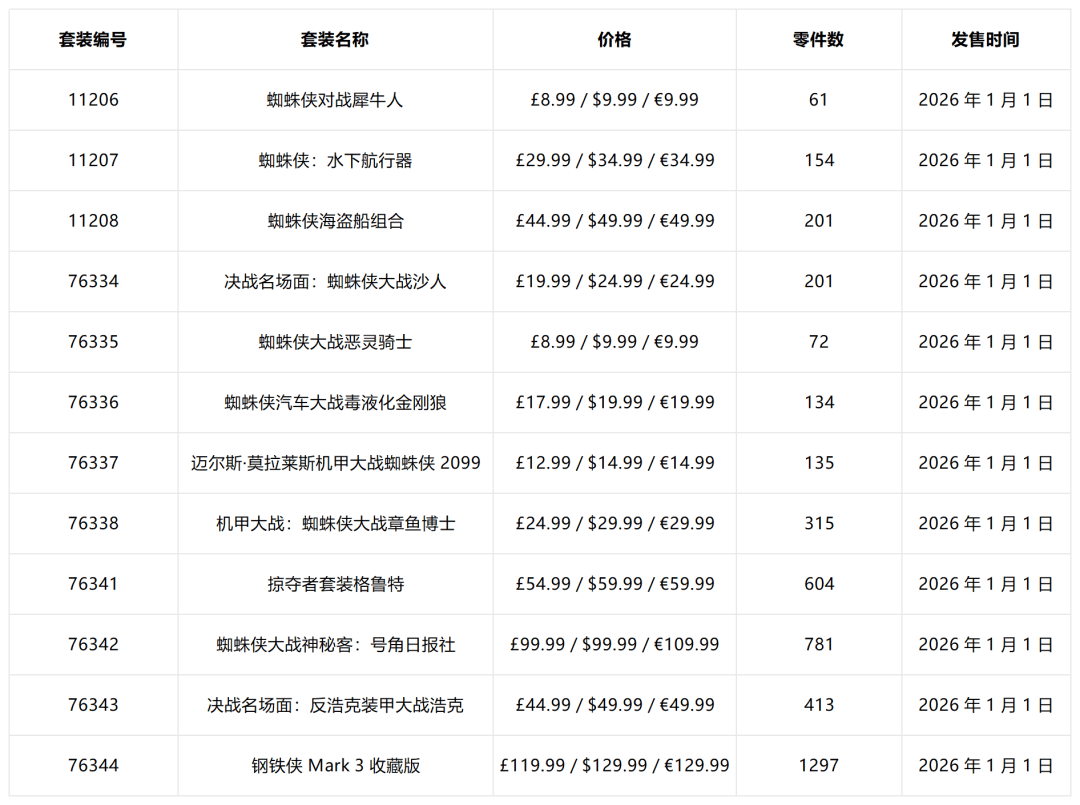Click the release date for set 76344

click(985, 766)
